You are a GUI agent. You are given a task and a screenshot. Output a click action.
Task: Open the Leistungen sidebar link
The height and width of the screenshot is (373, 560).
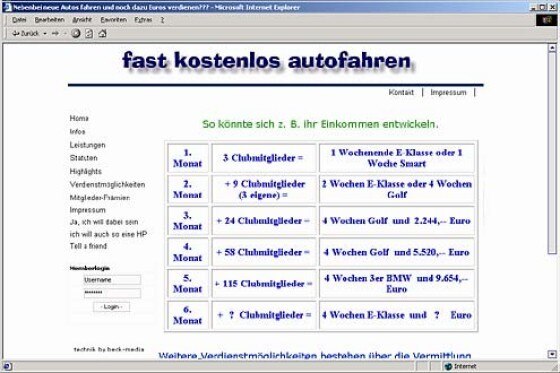88,145
